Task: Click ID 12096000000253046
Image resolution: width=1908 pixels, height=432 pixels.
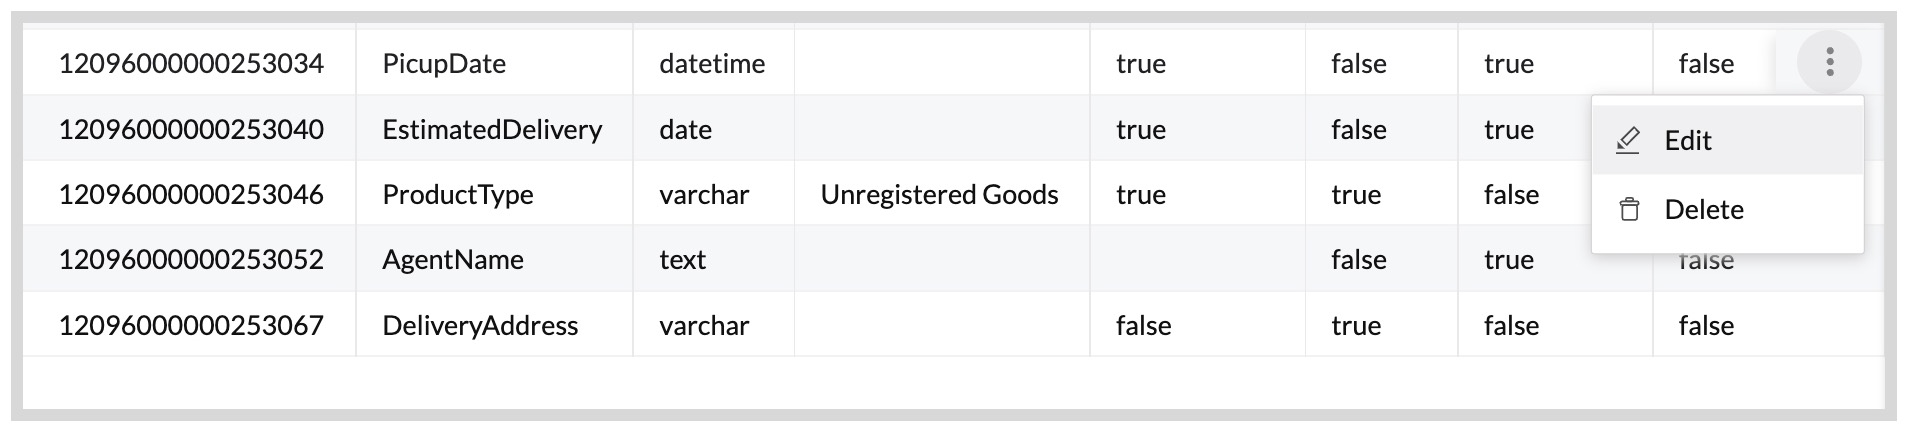Action: point(191,194)
